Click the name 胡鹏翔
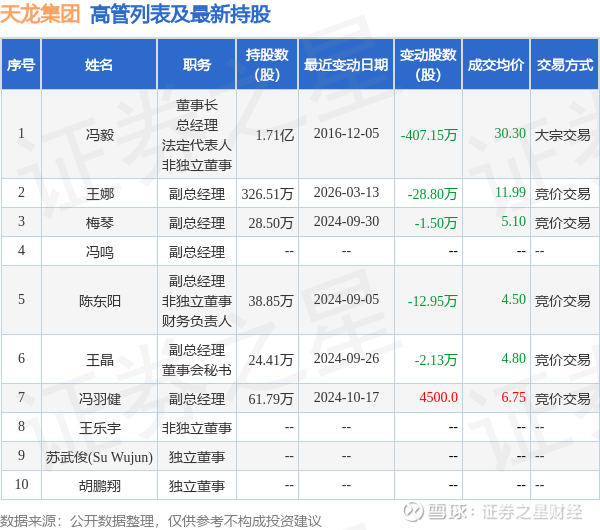Viewport: 600px width, 530px height. click(99, 486)
